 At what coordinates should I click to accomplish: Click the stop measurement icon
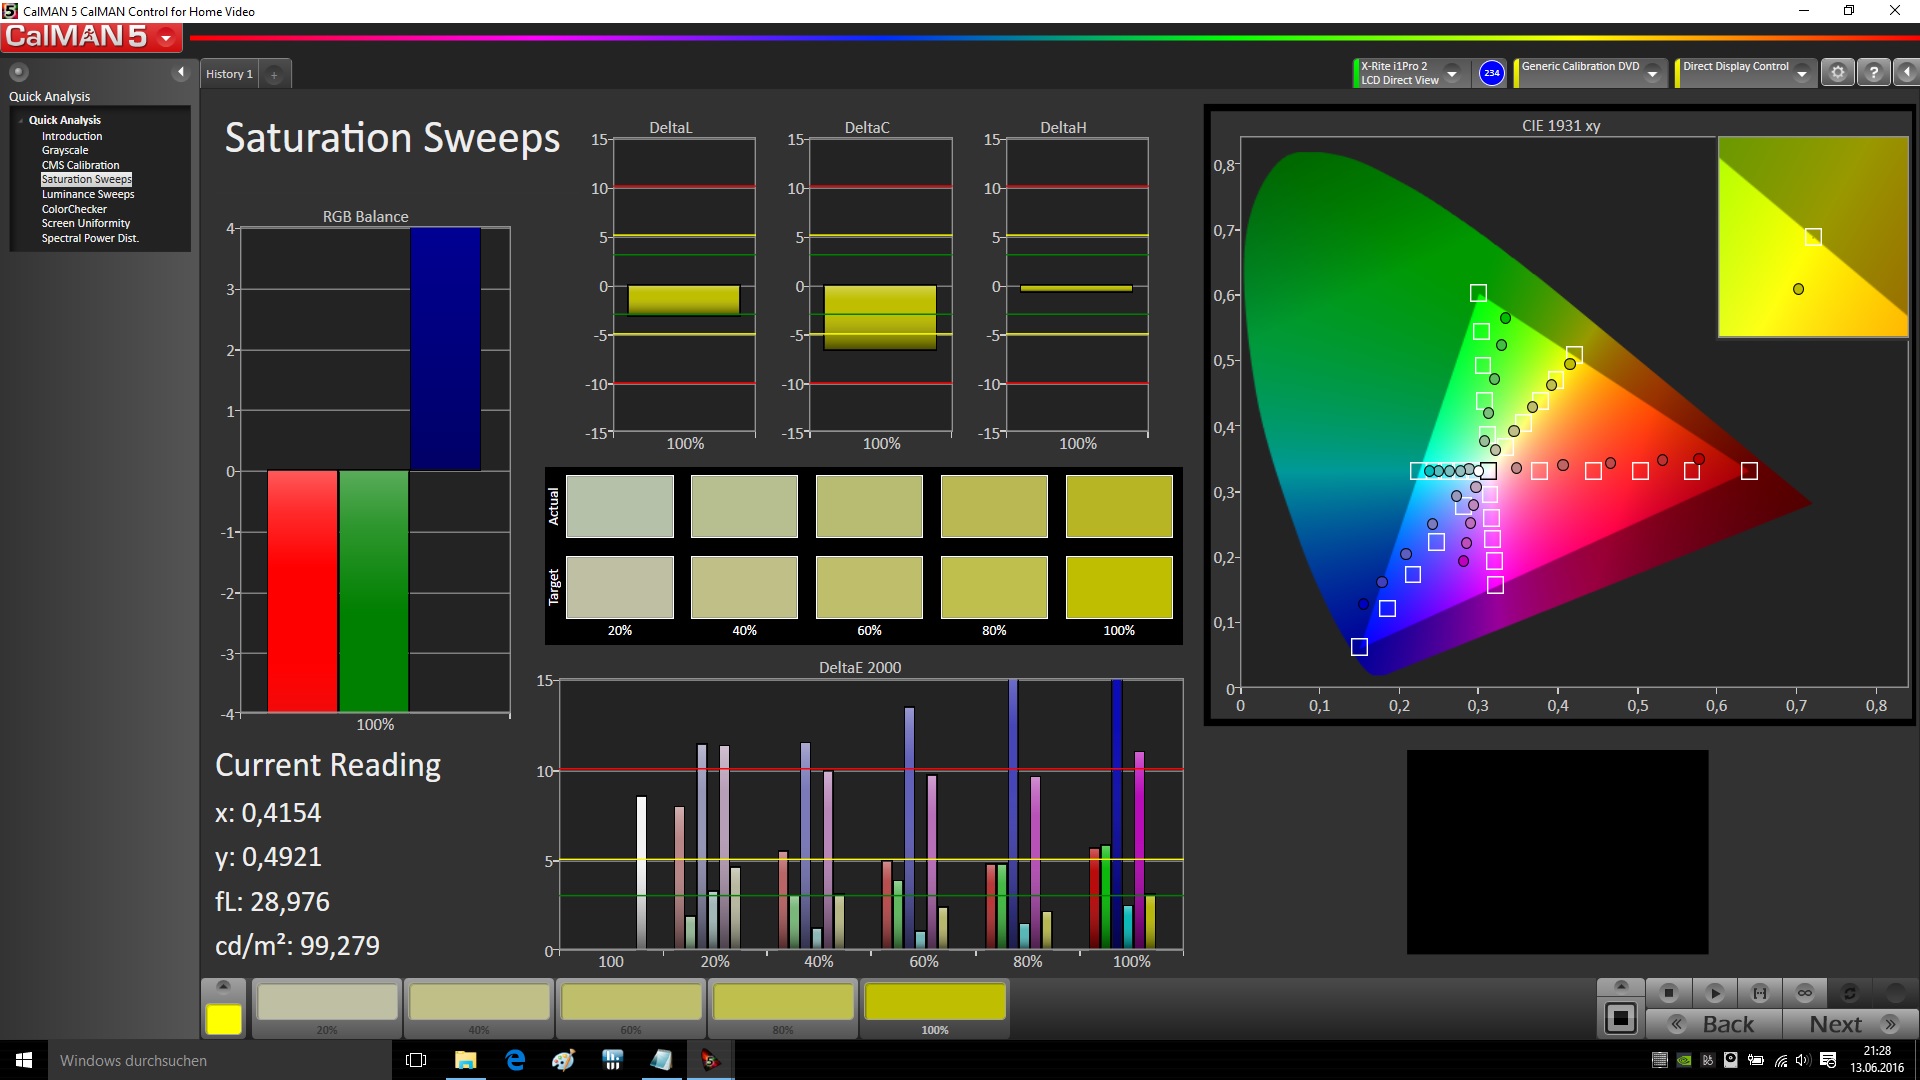click(1668, 993)
